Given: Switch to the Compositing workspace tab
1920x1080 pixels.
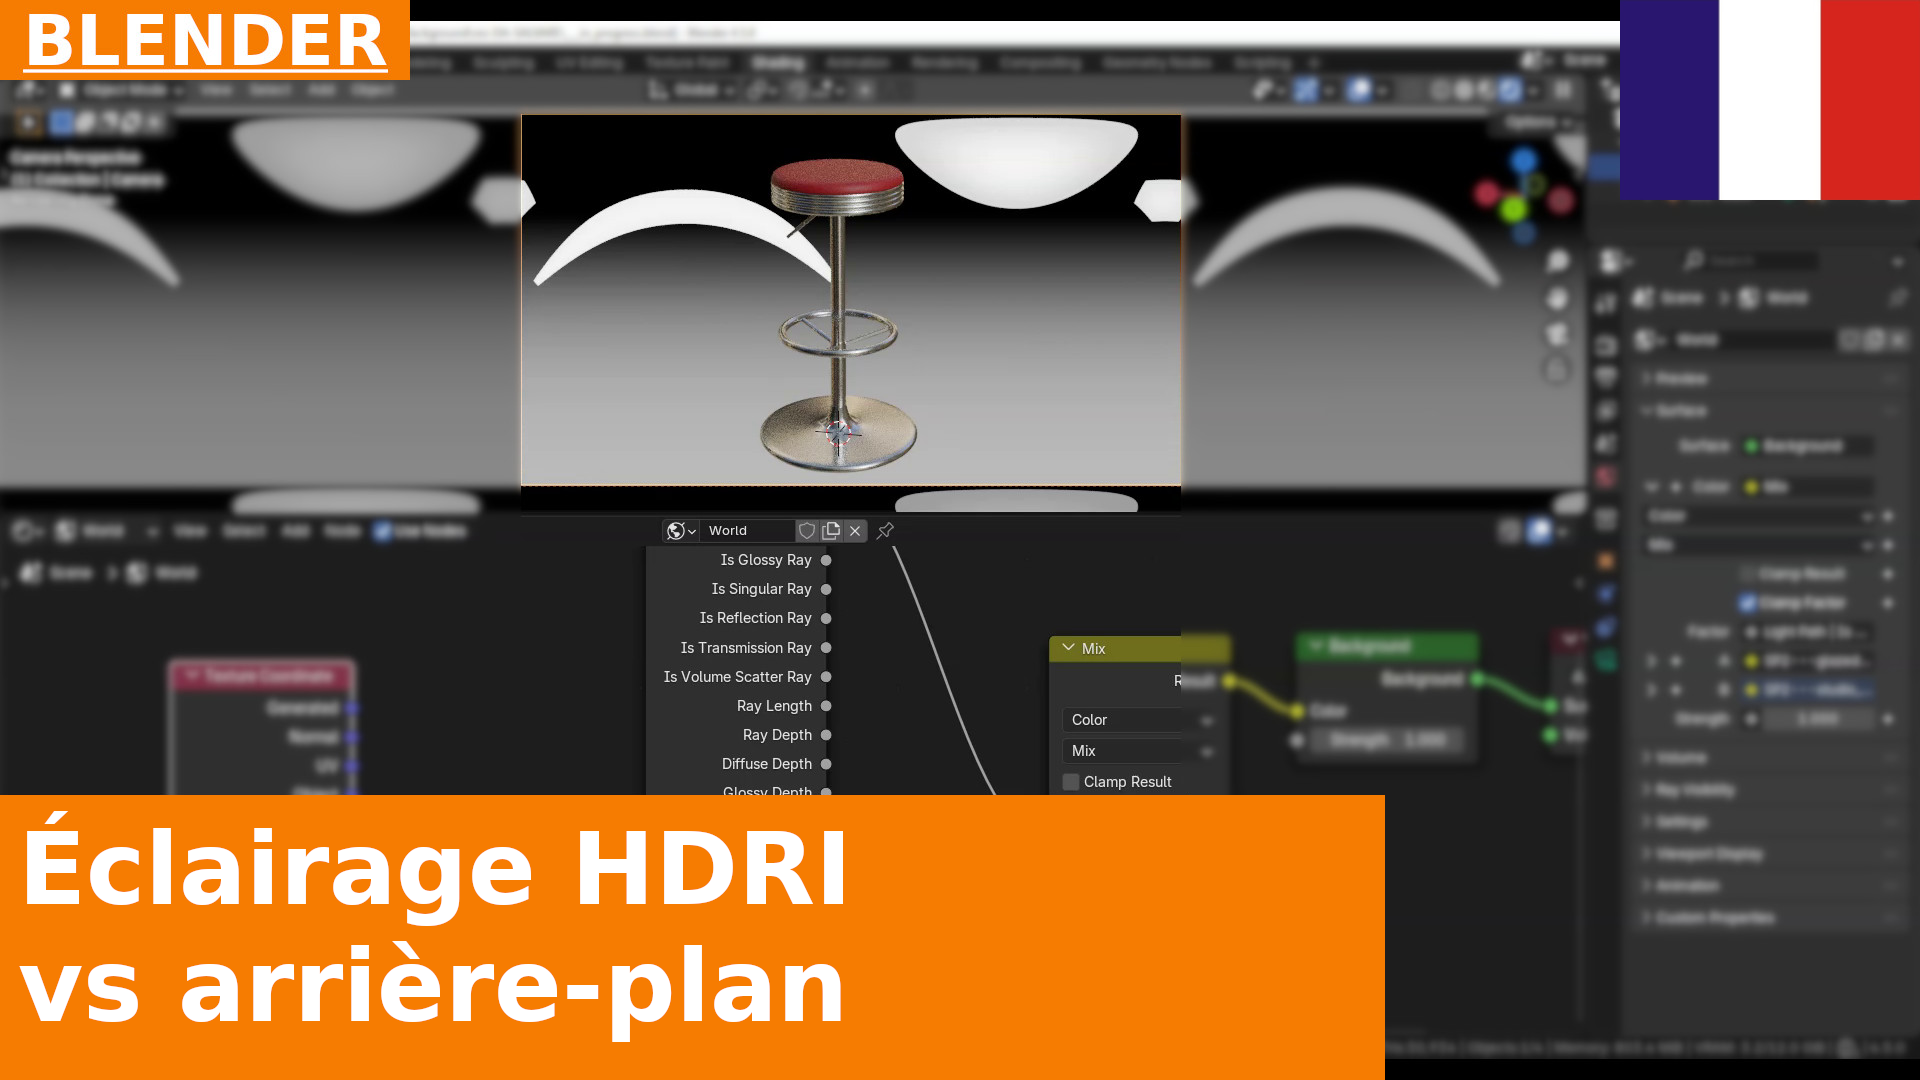Looking at the screenshot, I should [x=1040, y=62].
